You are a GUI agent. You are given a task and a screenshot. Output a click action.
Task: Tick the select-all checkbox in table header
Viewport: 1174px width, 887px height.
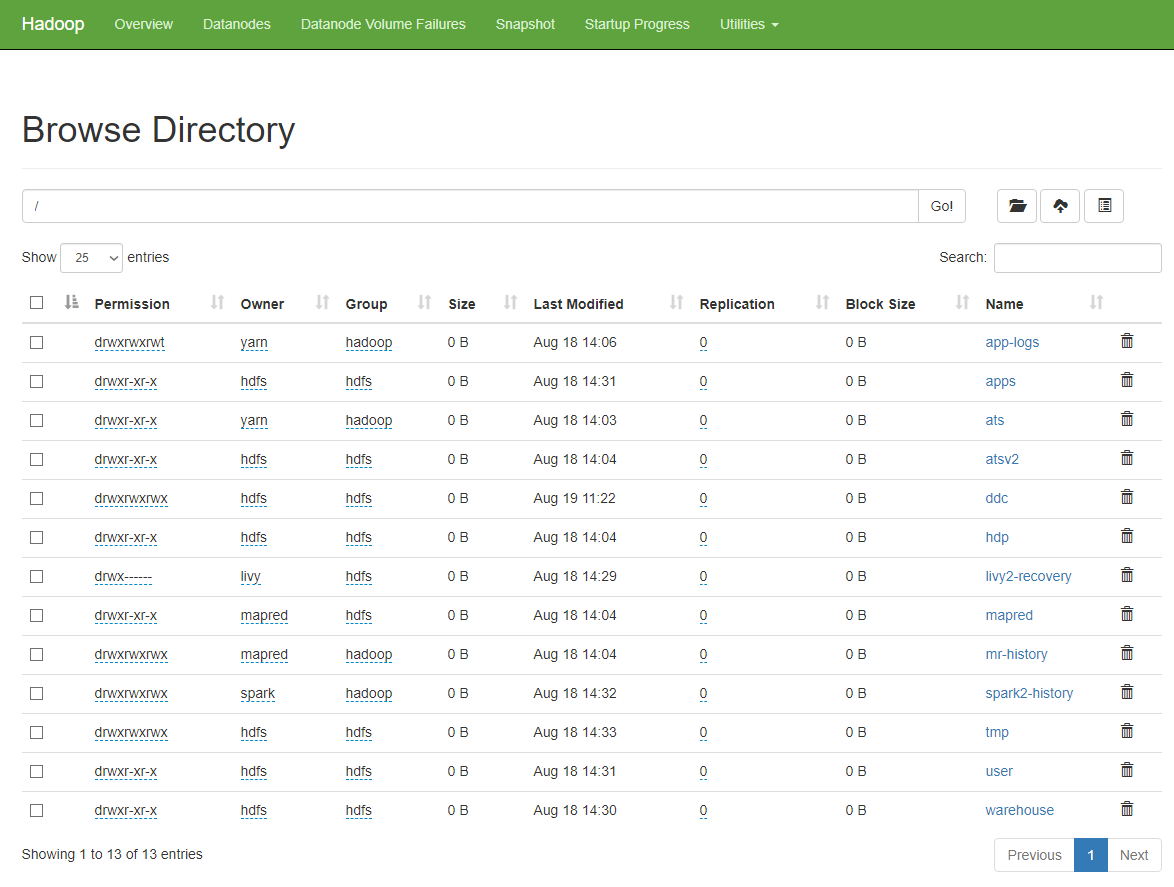pos(37,303)
